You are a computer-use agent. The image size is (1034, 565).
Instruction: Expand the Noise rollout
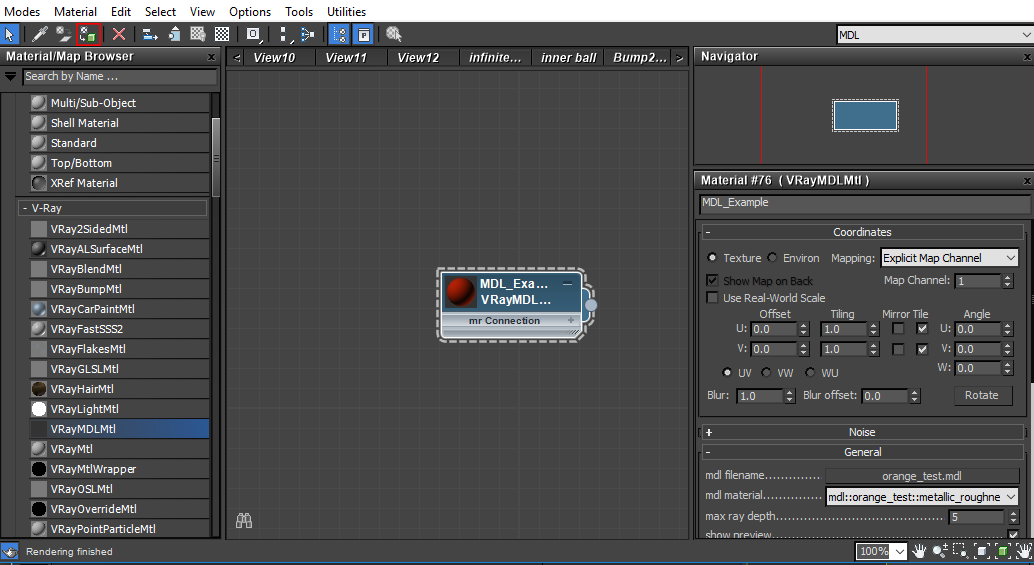[x=861, y=432]
